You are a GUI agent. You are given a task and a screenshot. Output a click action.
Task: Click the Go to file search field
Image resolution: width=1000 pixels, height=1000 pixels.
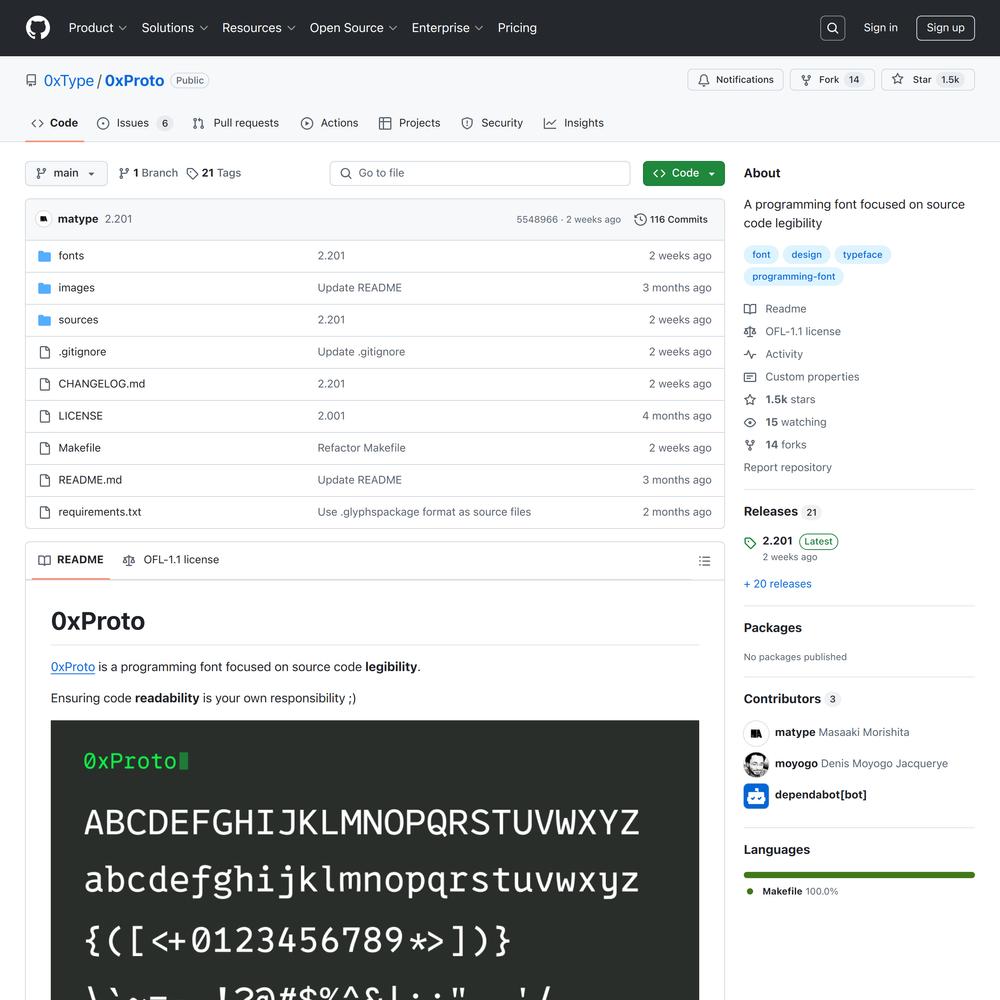pyautogui.click(x=480, y=173)
